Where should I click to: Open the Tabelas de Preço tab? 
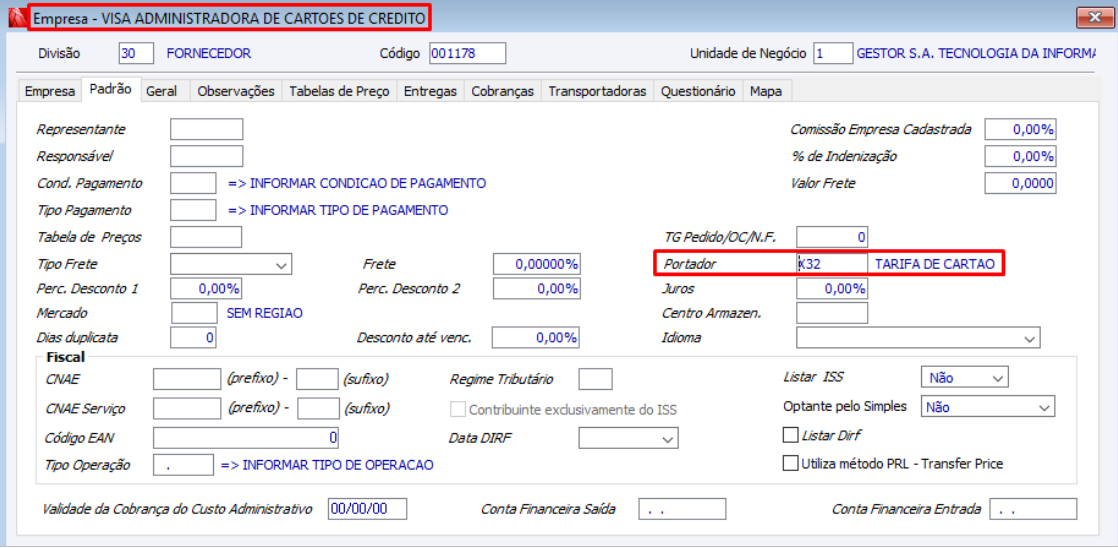[x=339, y=91]
